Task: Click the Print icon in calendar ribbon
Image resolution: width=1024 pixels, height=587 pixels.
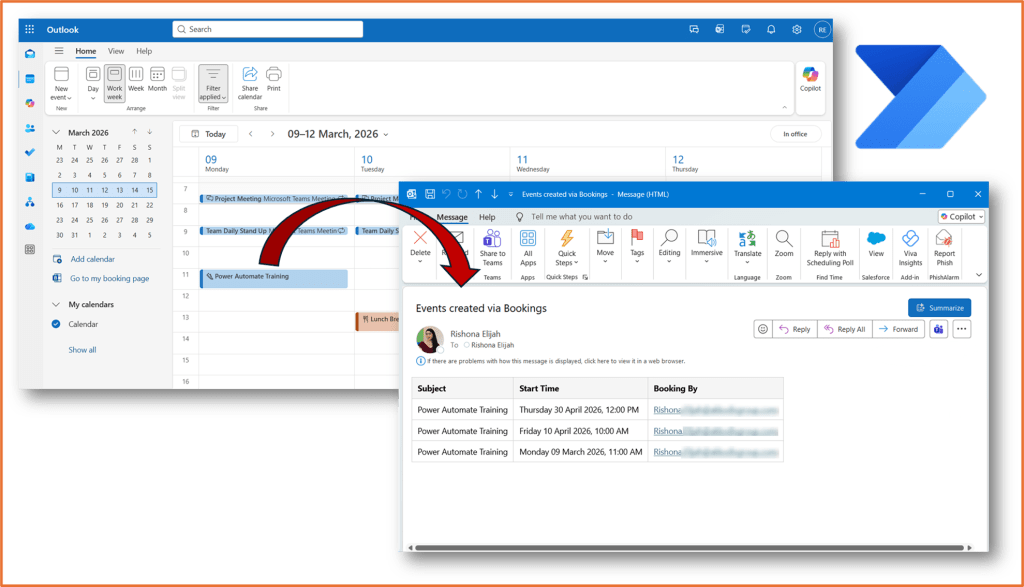Action: 273,79
